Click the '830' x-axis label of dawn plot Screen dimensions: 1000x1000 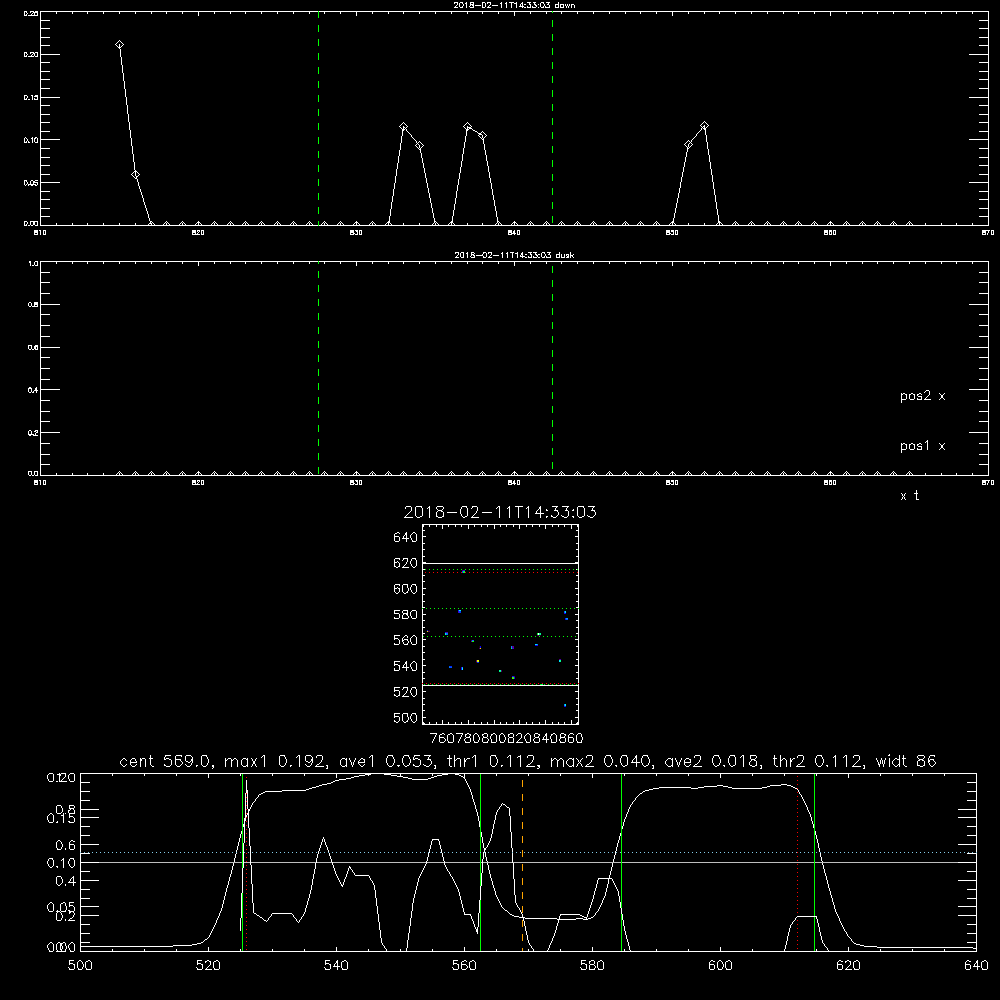(356, 233)
